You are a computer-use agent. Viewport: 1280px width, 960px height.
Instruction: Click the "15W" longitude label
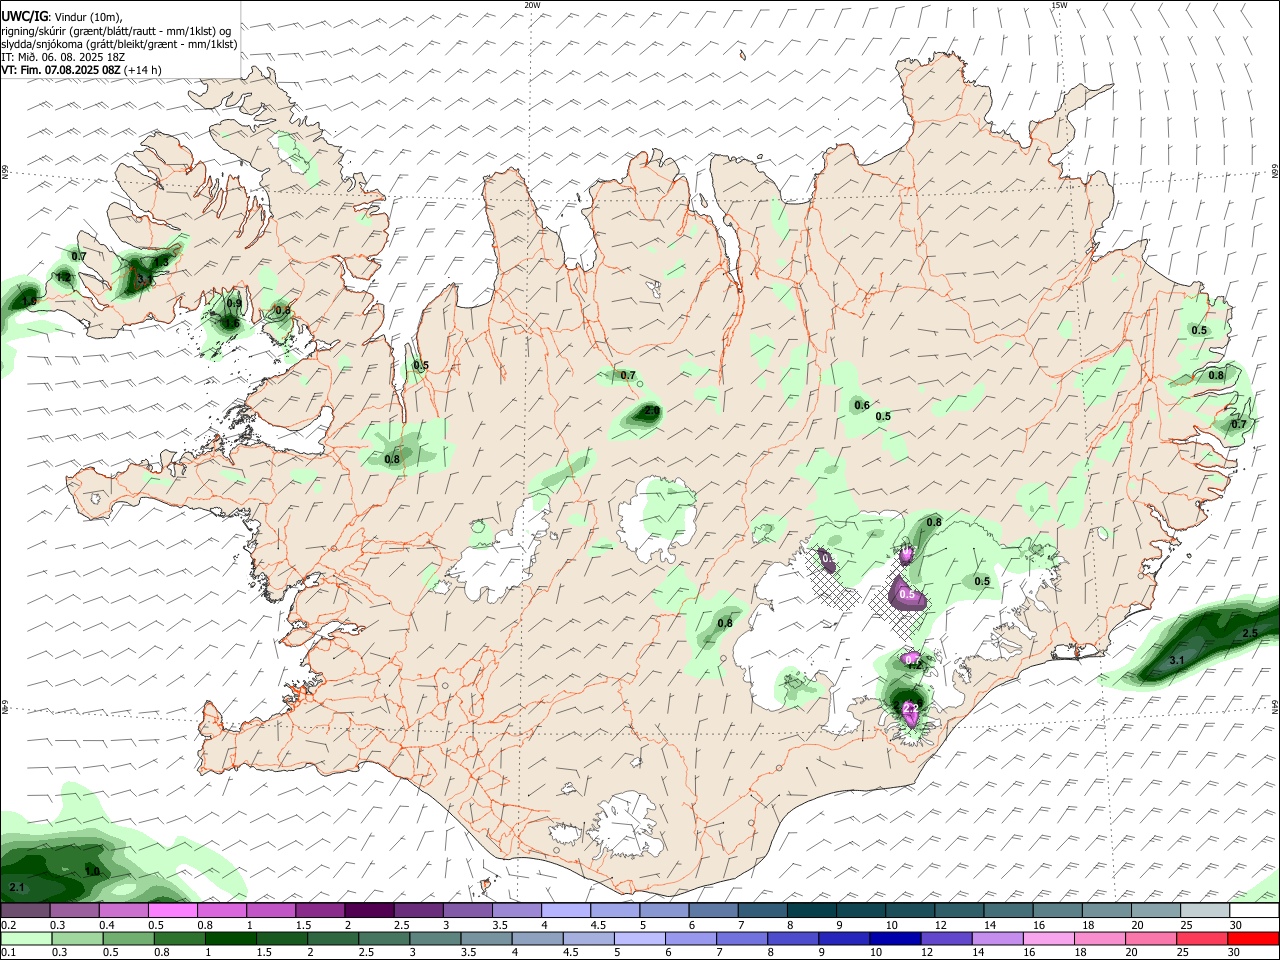click(1059, 5)
